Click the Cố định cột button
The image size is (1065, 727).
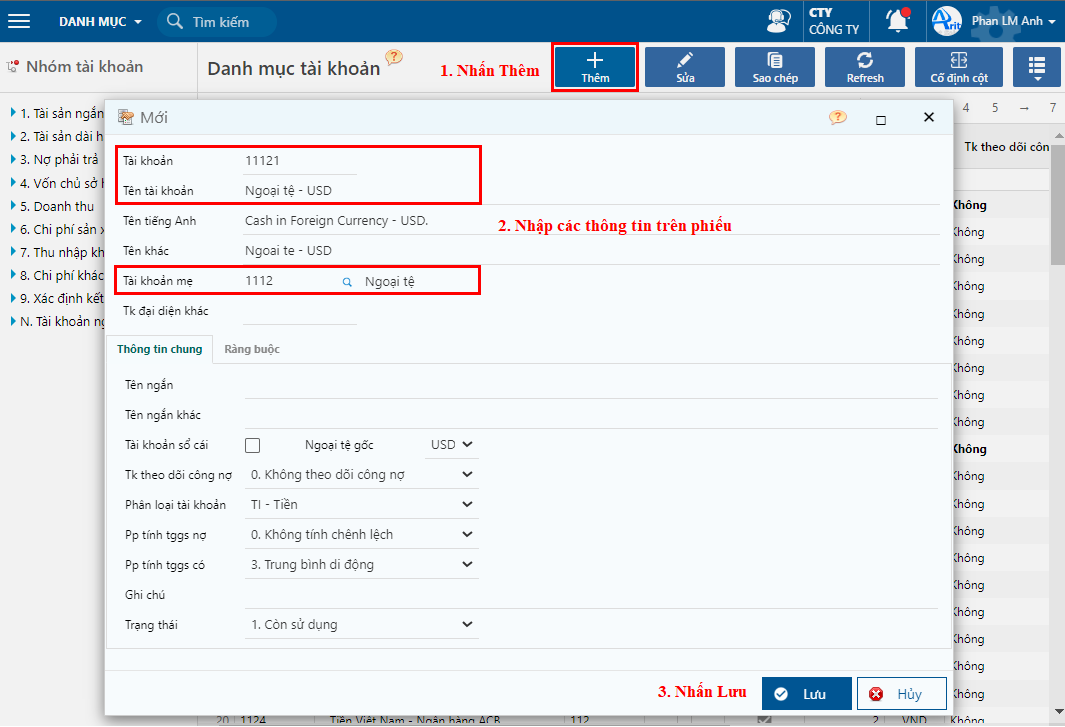click(959, 67)
